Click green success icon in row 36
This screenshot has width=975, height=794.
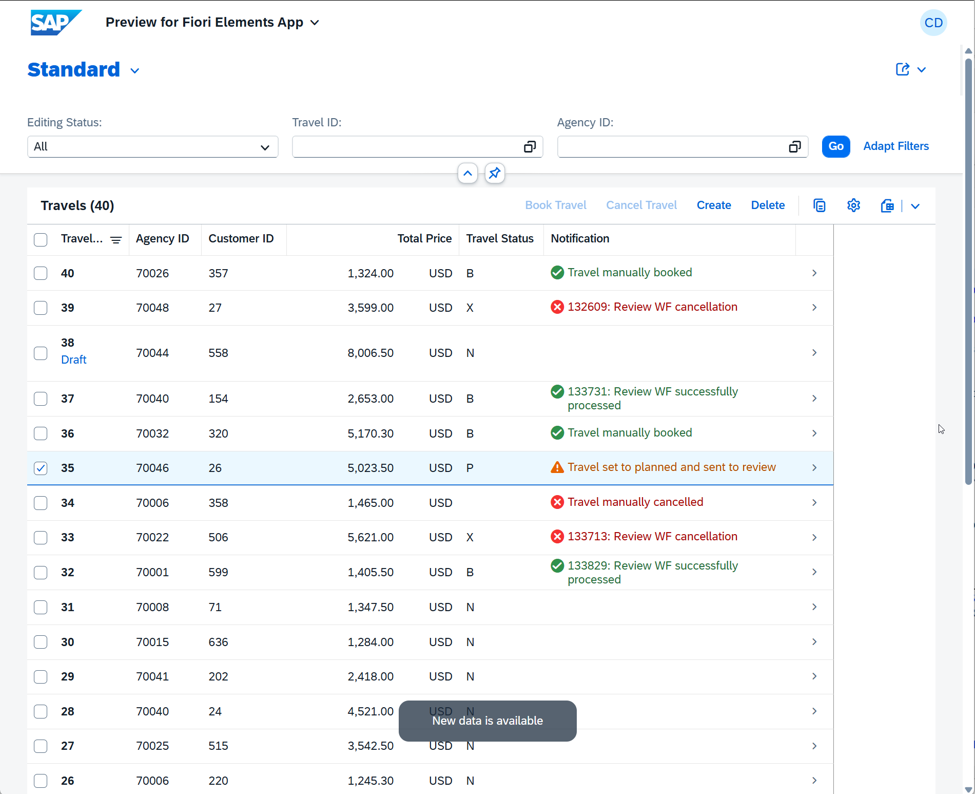pos(557,433)
